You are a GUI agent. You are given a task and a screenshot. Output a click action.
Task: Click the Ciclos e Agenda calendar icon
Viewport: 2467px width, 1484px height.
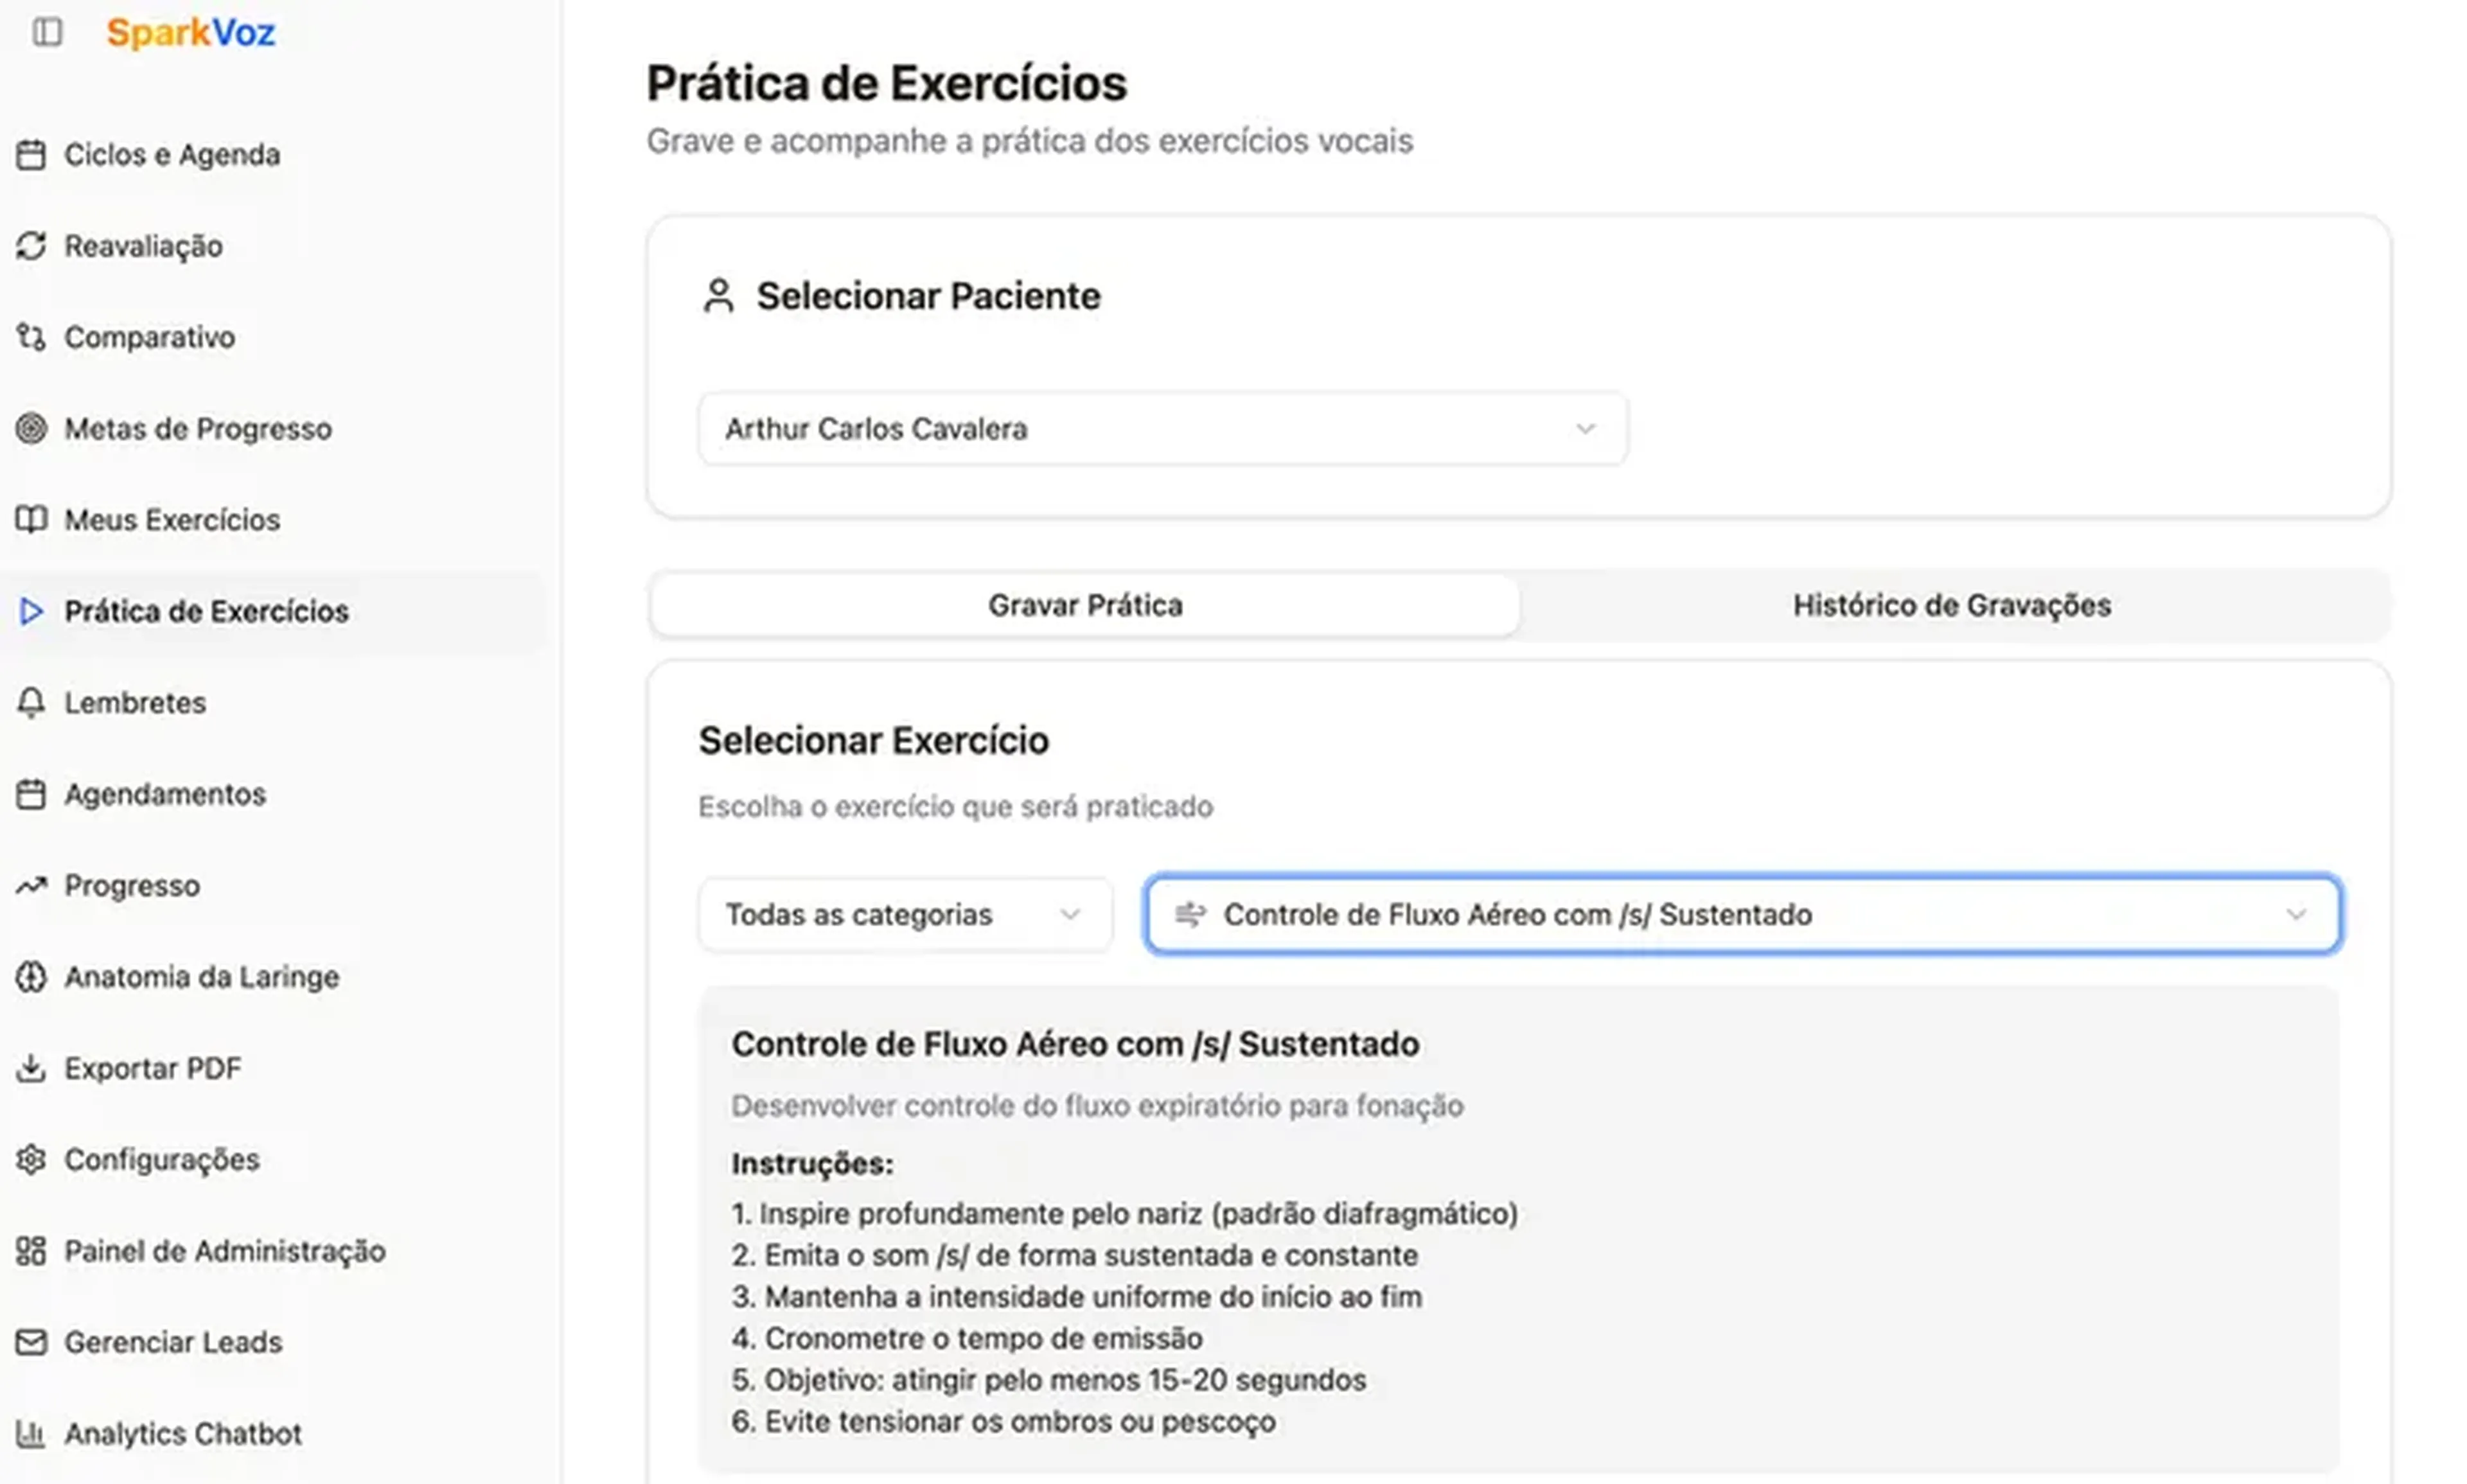click(x=31, y=155)
